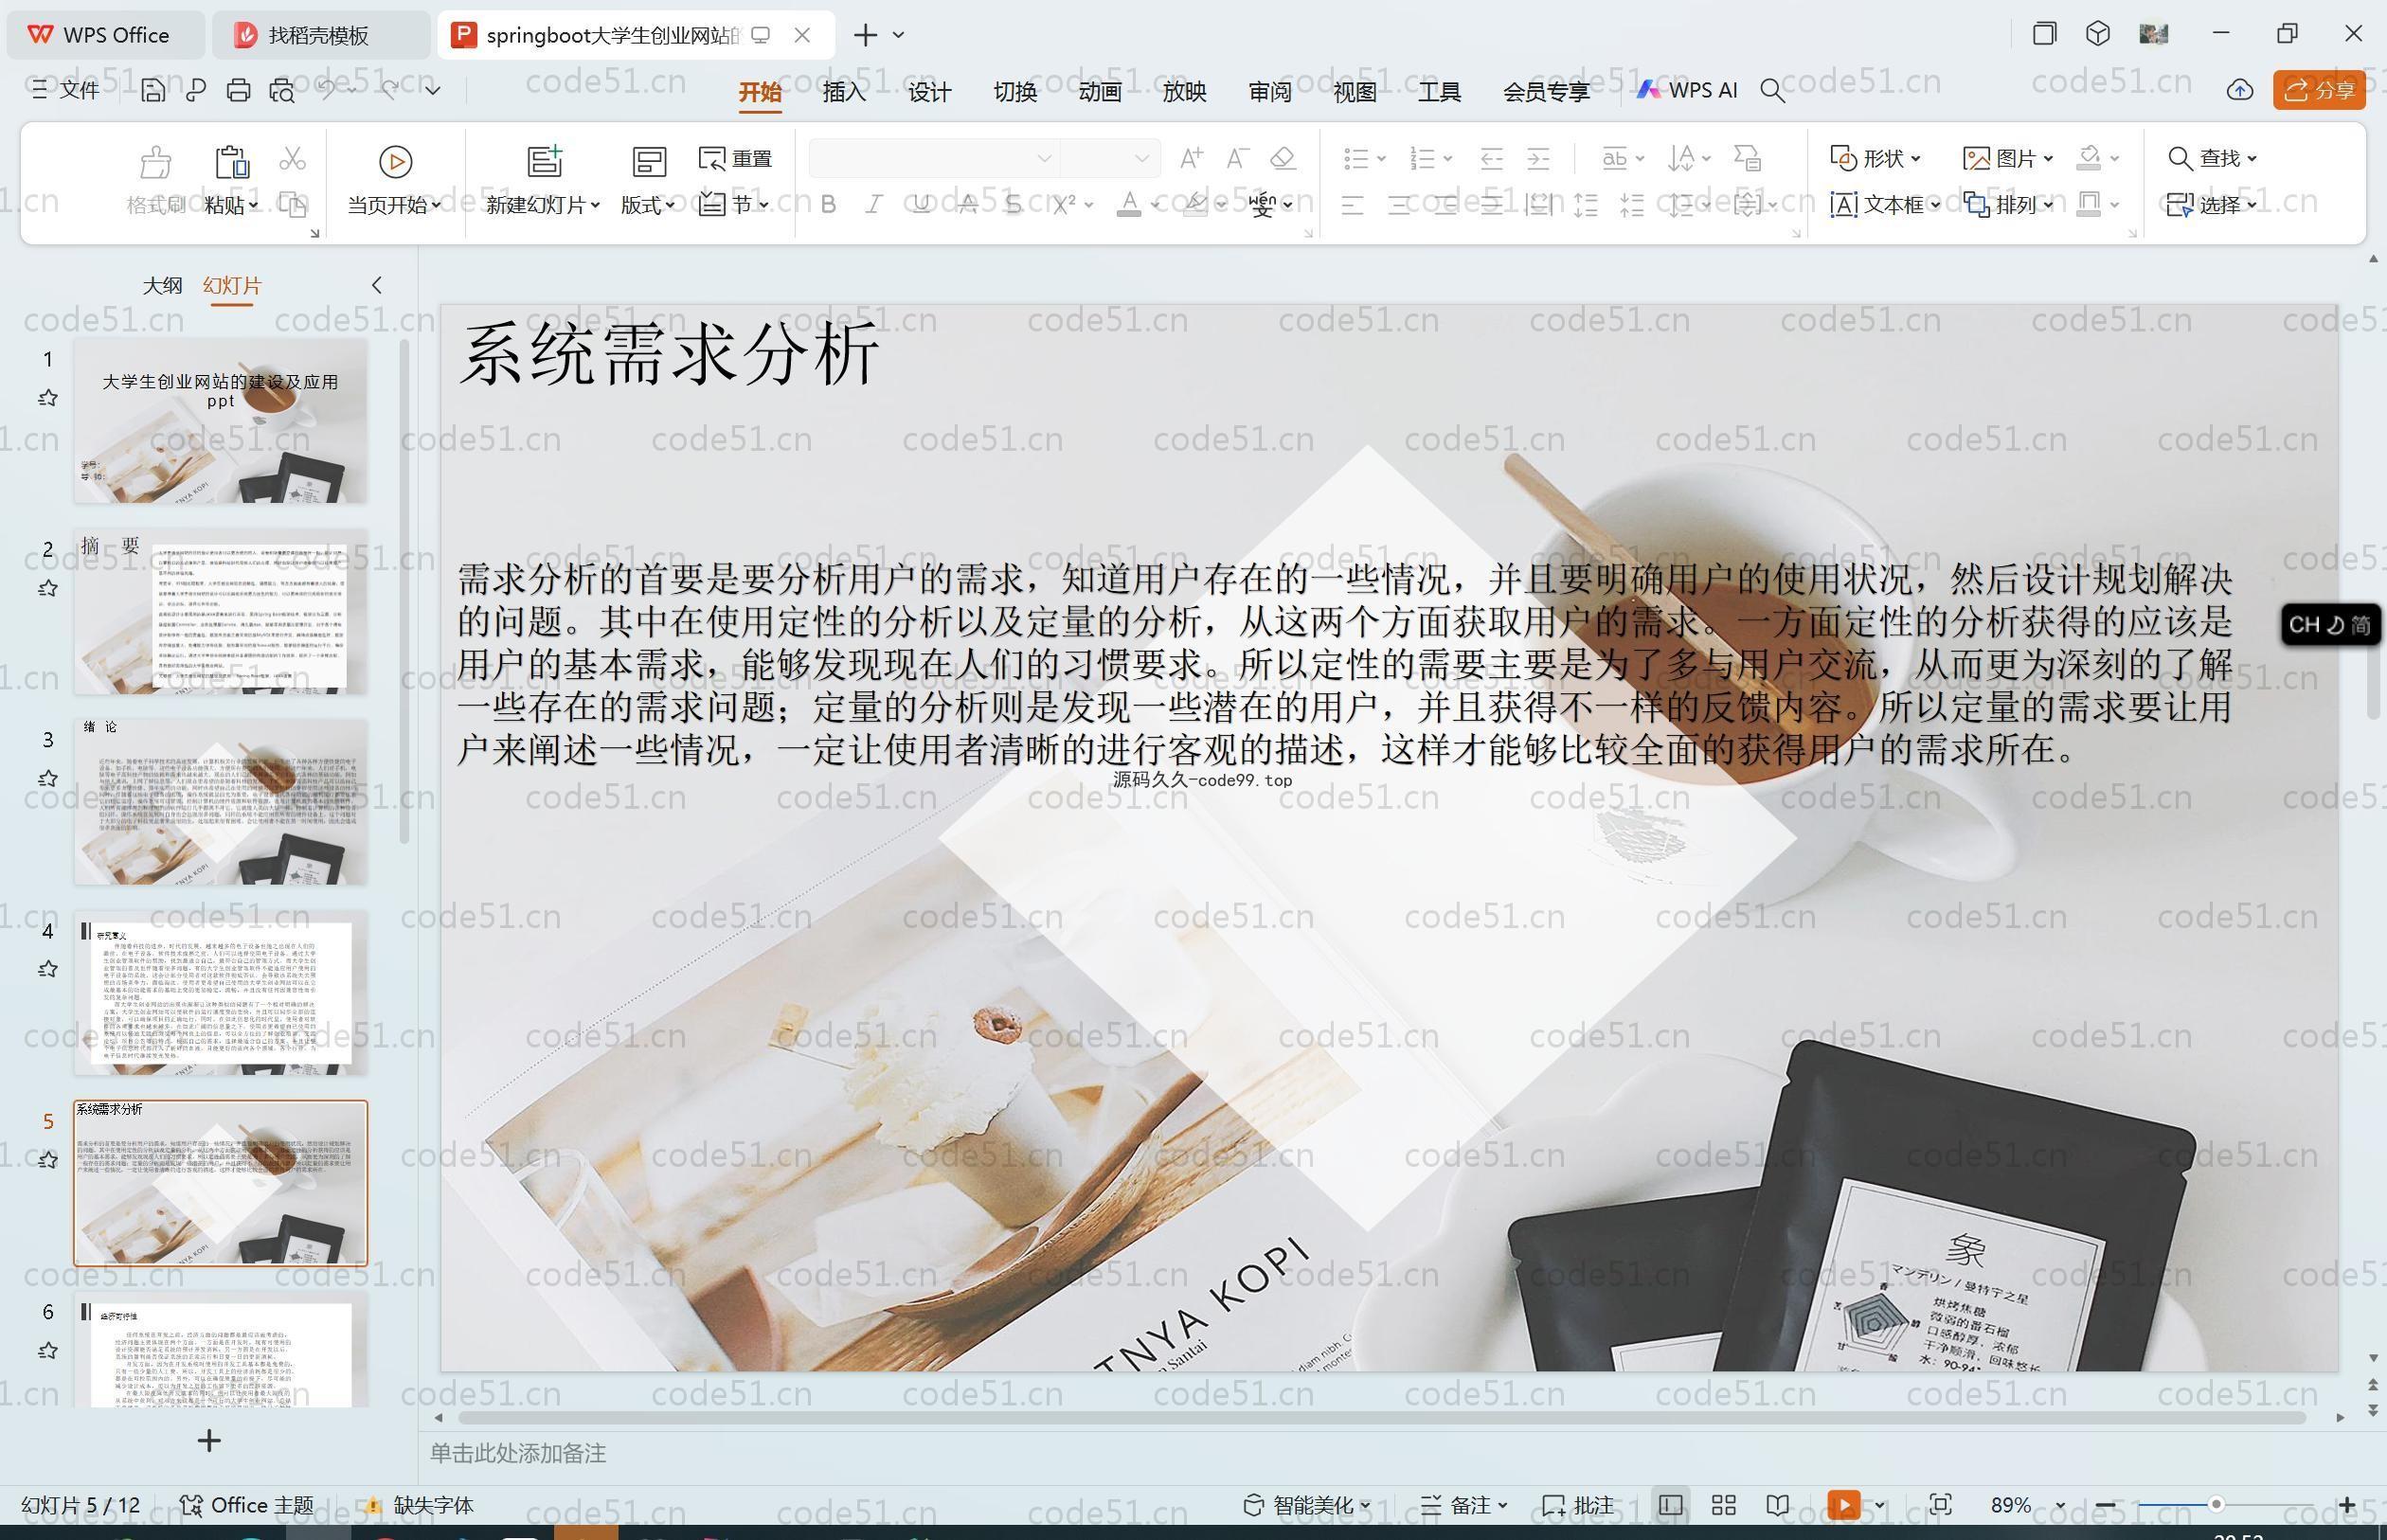Open the Insert (插入) ribbon tab

(844, 92)
